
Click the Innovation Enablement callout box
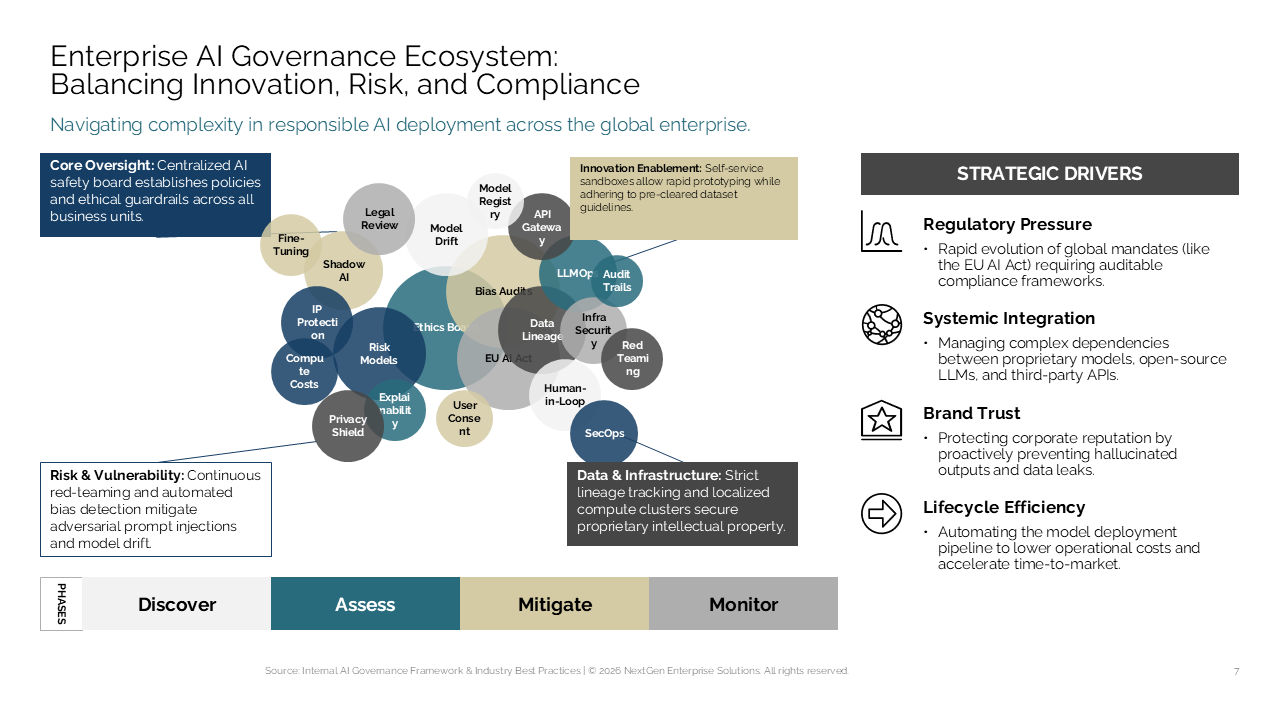[683, 198]
